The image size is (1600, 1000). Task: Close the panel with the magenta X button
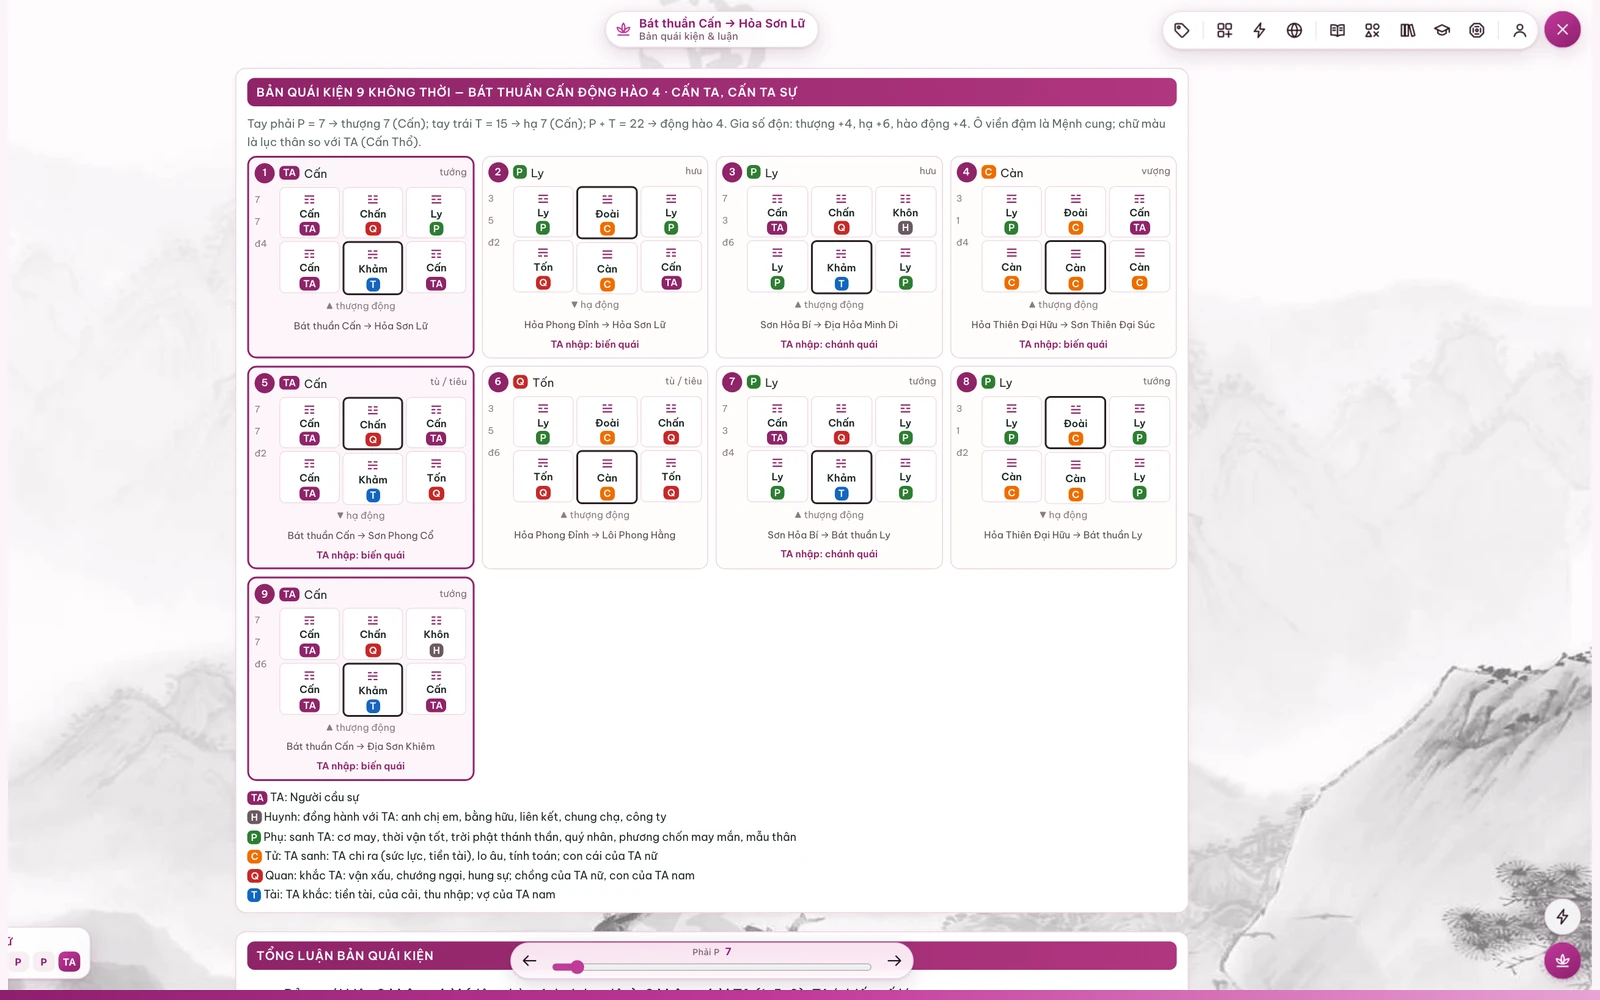(x=1562, y=29)
